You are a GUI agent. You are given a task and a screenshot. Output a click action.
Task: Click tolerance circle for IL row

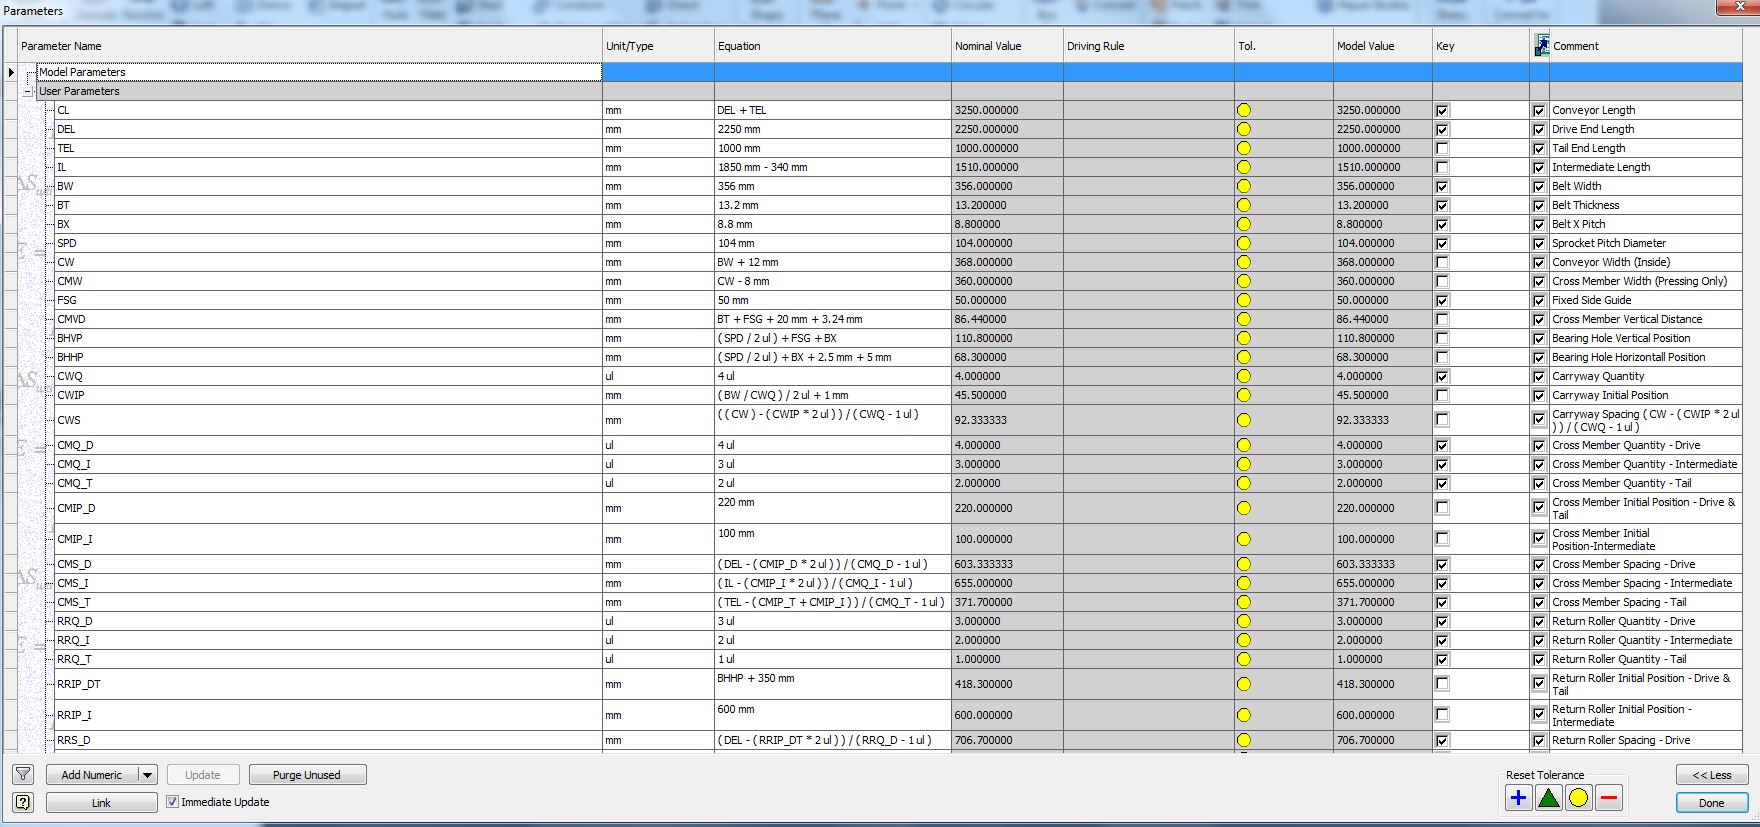pos(1244,167)
